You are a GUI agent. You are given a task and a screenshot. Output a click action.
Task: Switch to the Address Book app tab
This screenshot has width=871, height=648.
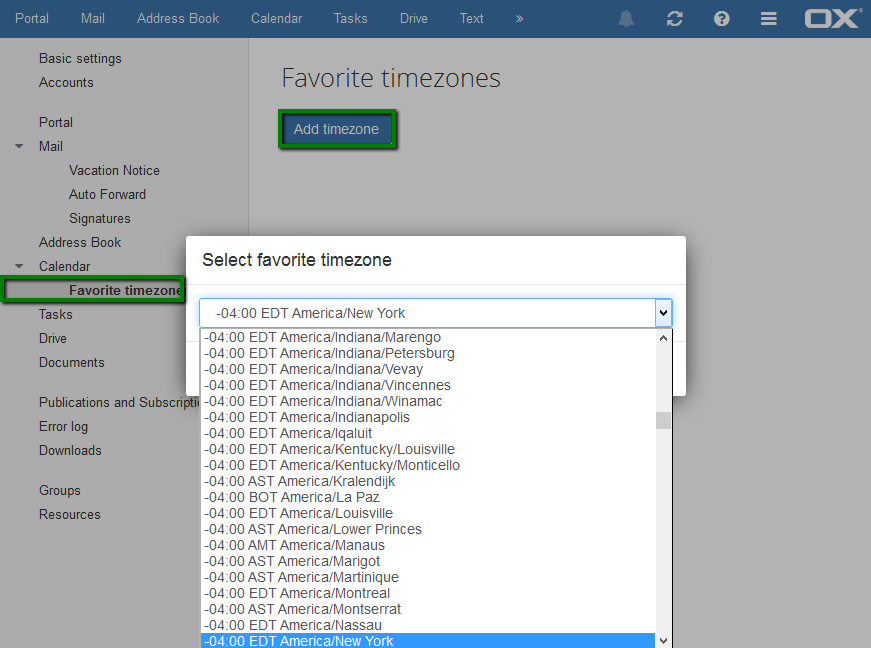(x=178, y=18)
